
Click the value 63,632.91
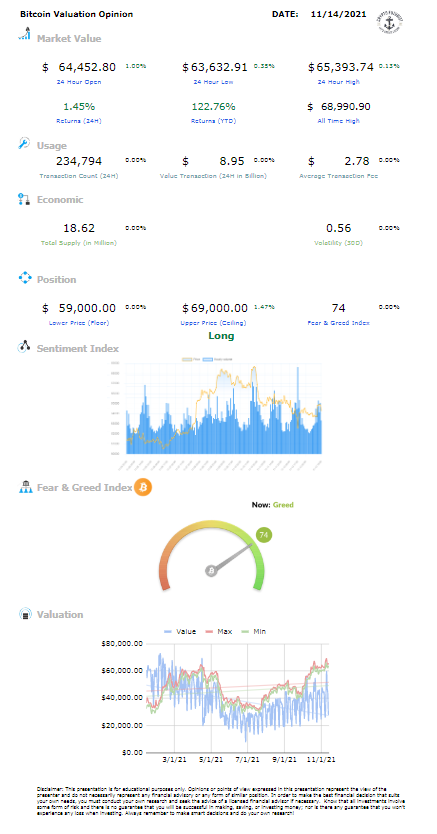pyautogui.click(x=219, y=67)
